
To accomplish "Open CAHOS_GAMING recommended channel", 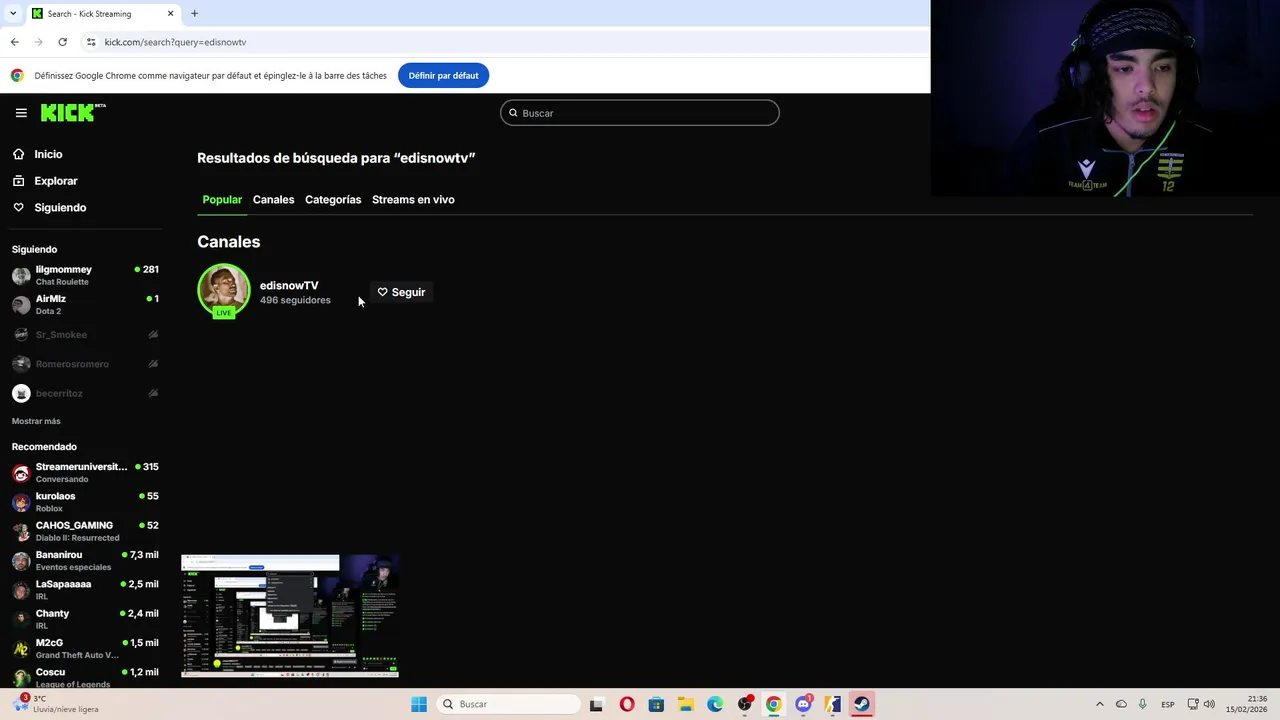I will tap(85, 531).
